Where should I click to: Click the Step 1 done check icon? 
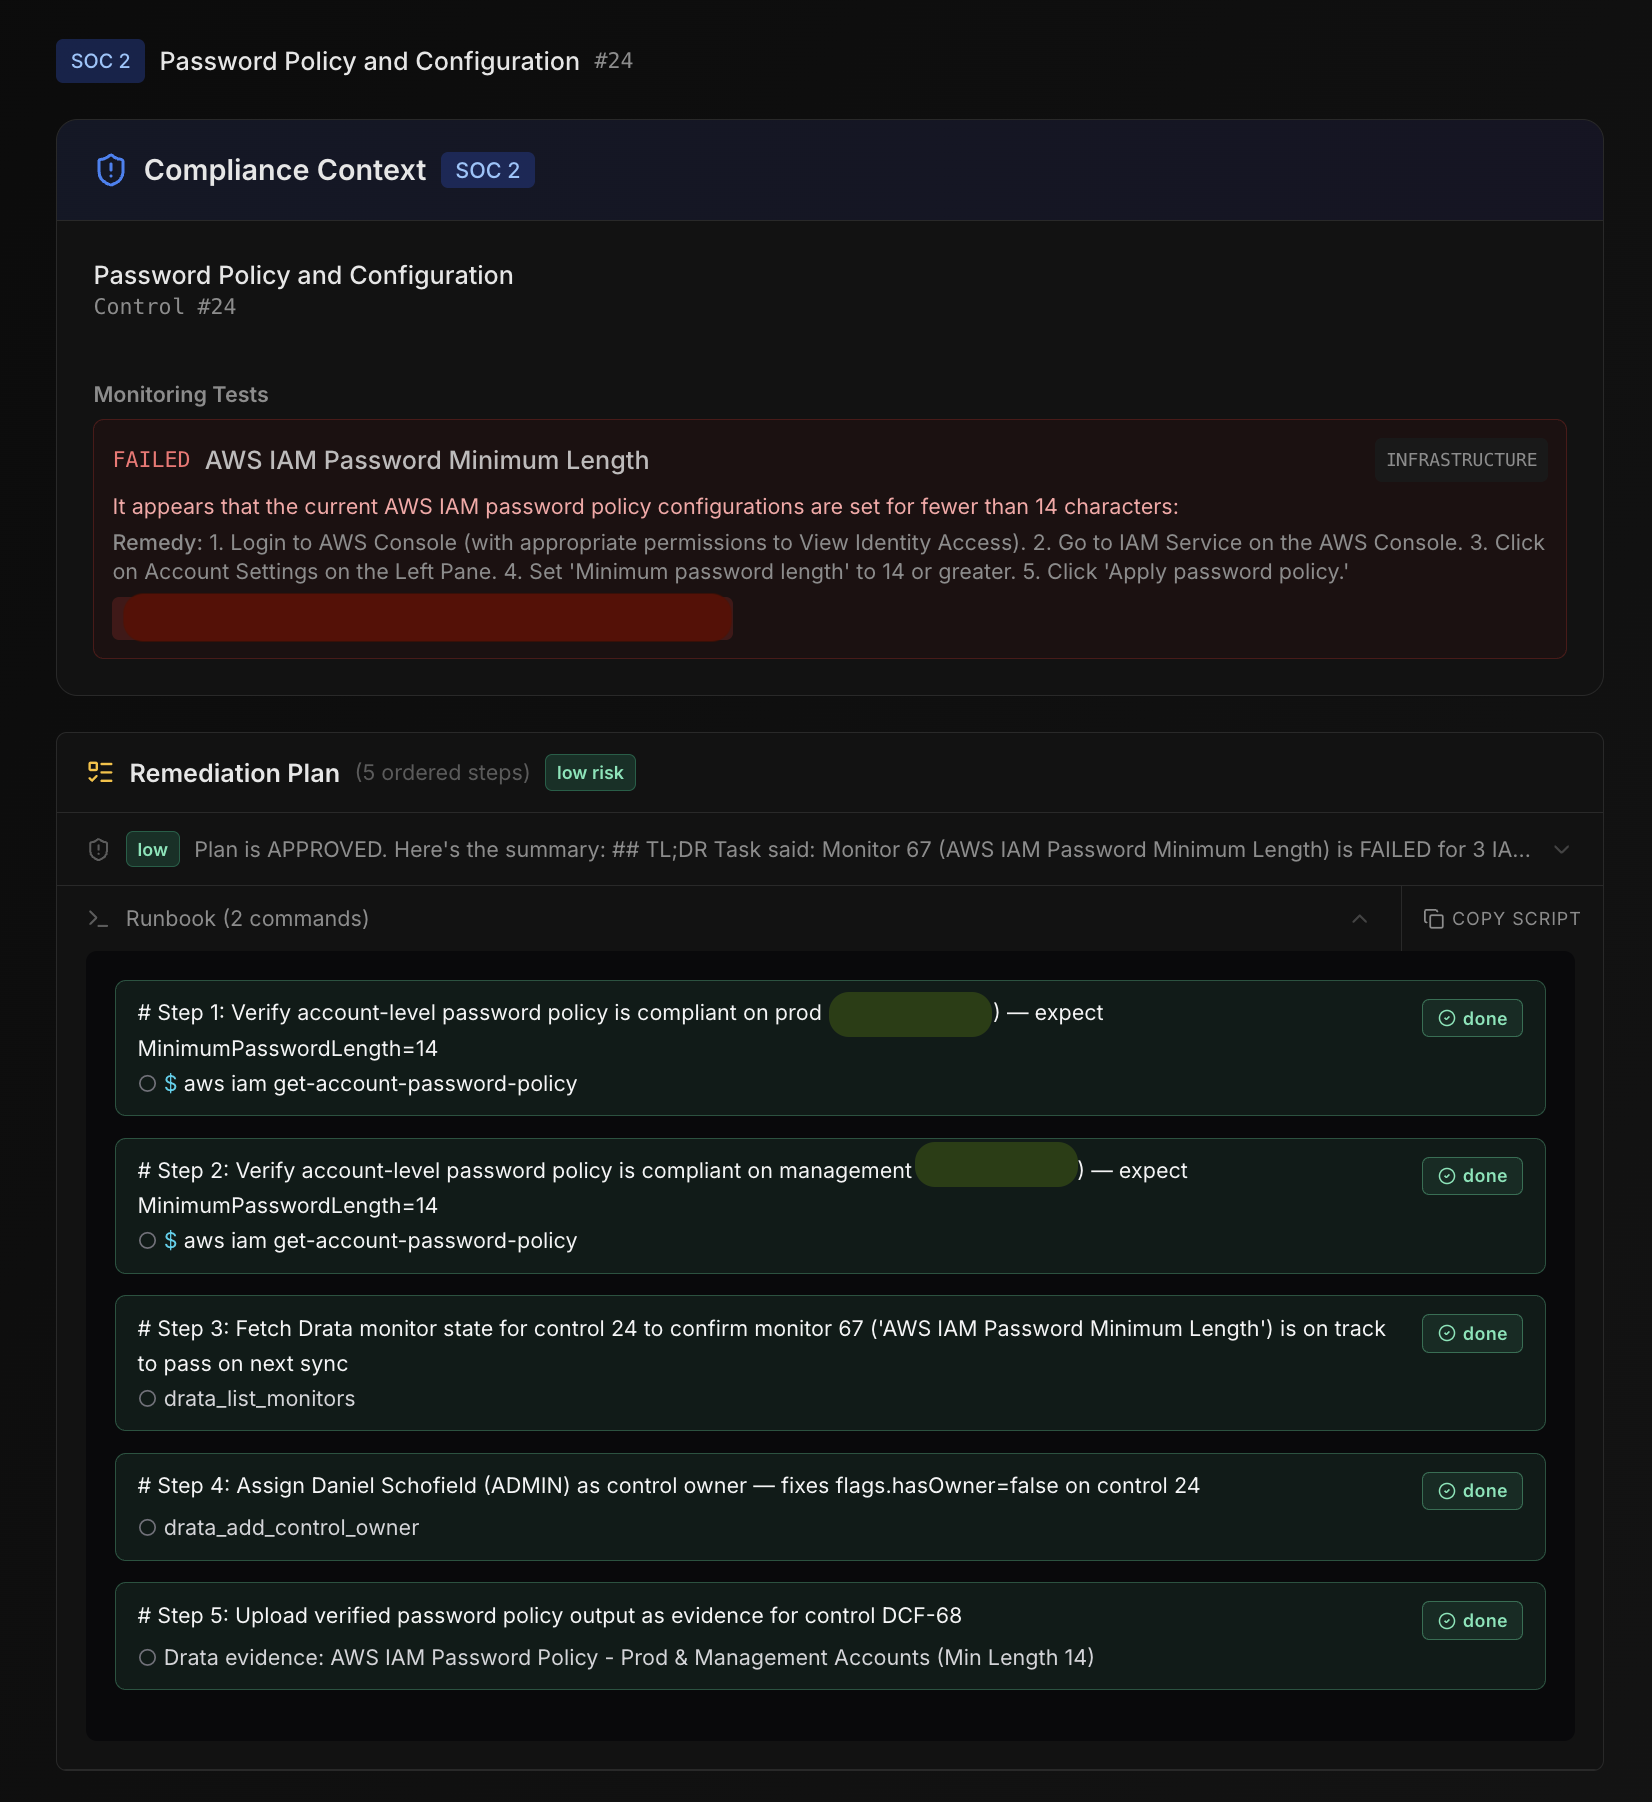click(1446, 1018)
